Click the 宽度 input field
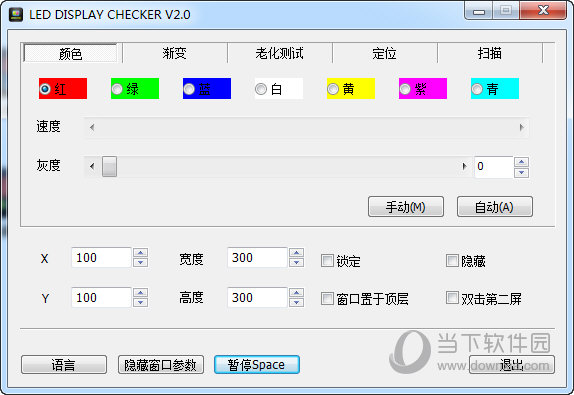 pos(257,258)
